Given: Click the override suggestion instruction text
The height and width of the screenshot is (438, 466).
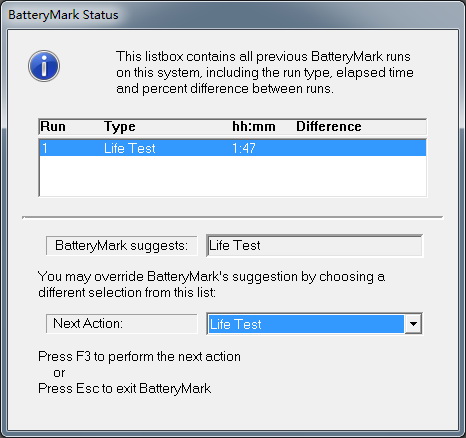Looking at the screenshot, I should 211,284.
